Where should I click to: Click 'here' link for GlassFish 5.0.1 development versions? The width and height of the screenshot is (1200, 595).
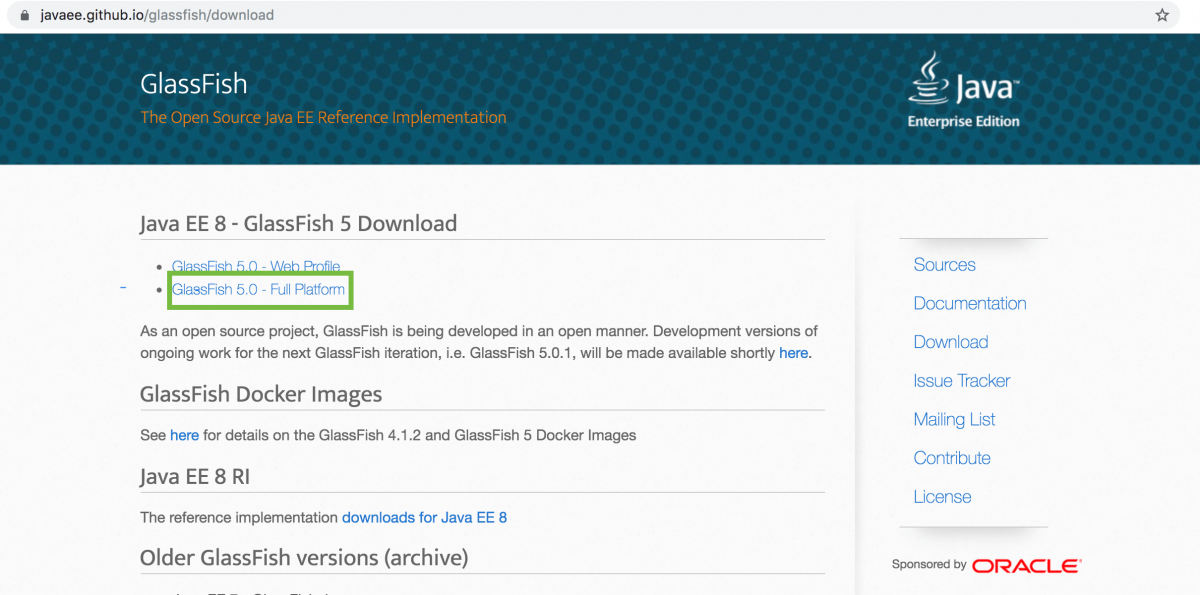point(793,352)
